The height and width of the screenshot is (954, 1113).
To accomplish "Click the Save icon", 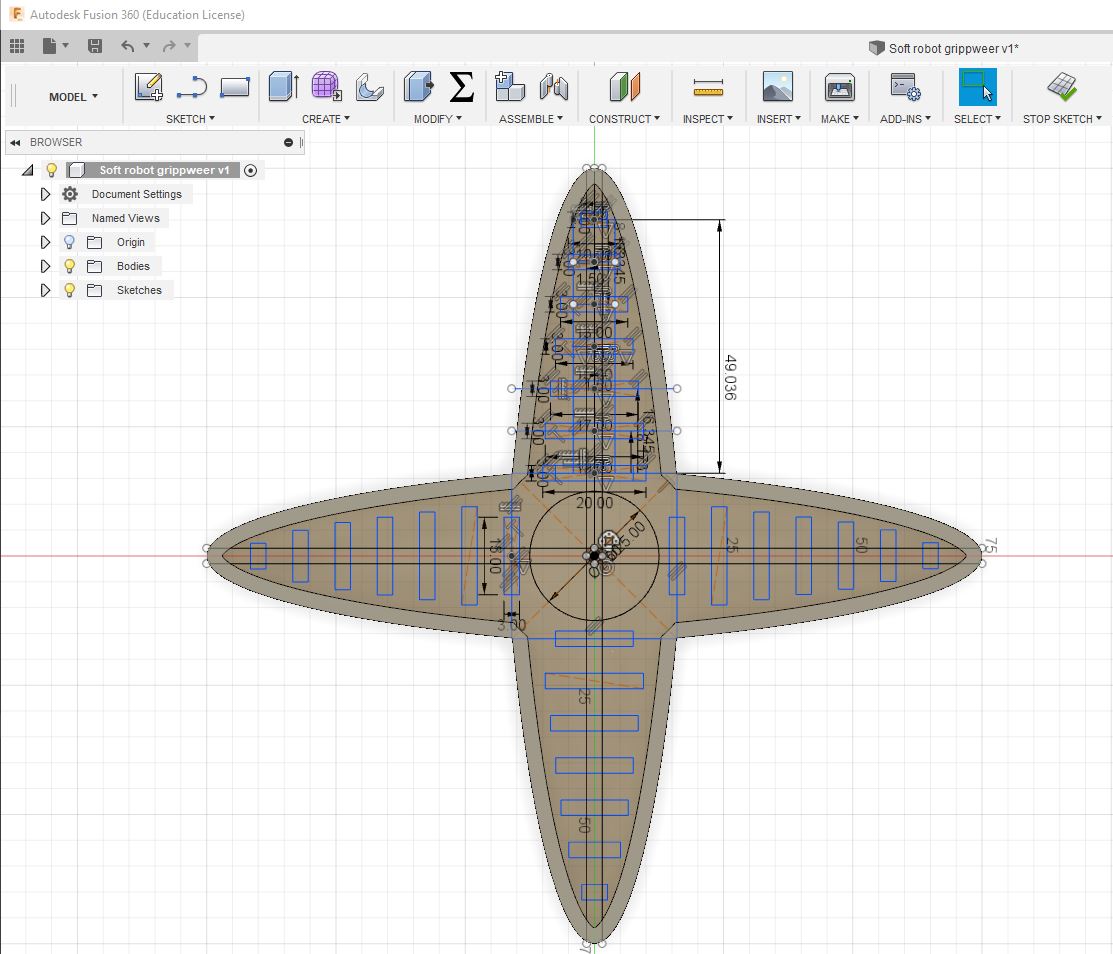I will [x=95, y=46].
